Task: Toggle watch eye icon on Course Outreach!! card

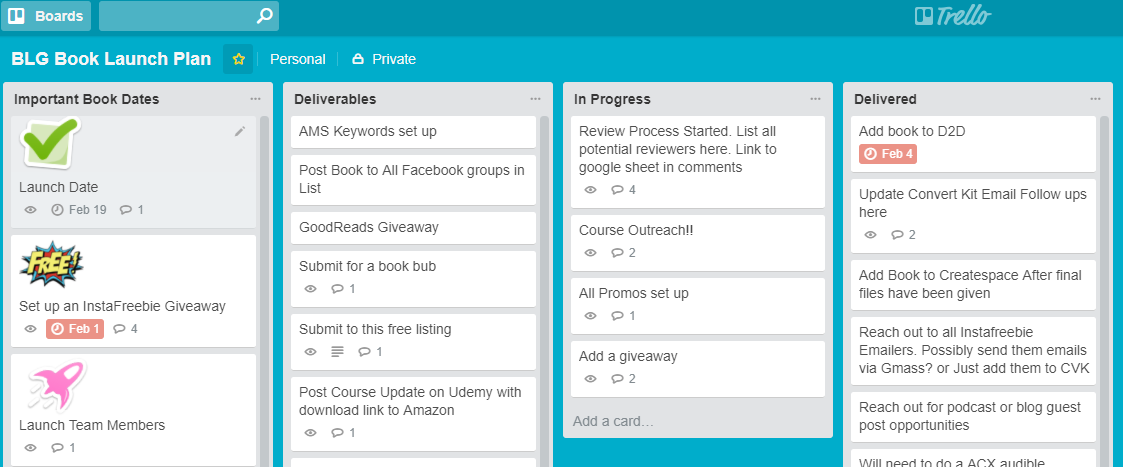Action: point(590,253)
